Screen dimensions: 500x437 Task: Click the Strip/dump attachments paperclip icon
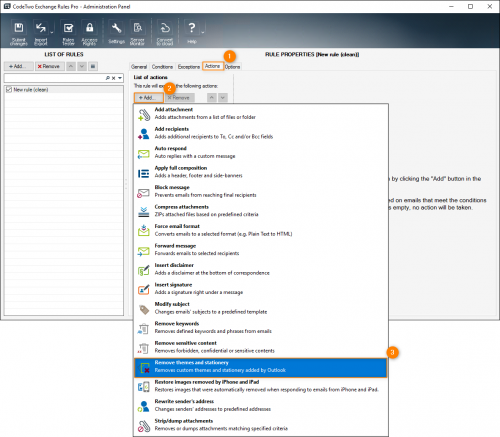pyautogui.click(x=144, y=426)
